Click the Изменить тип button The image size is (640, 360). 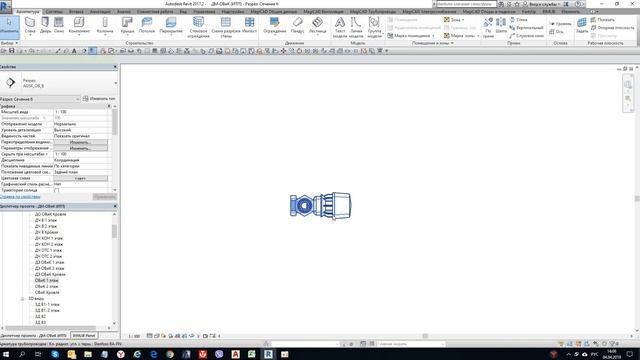(99, 99)
